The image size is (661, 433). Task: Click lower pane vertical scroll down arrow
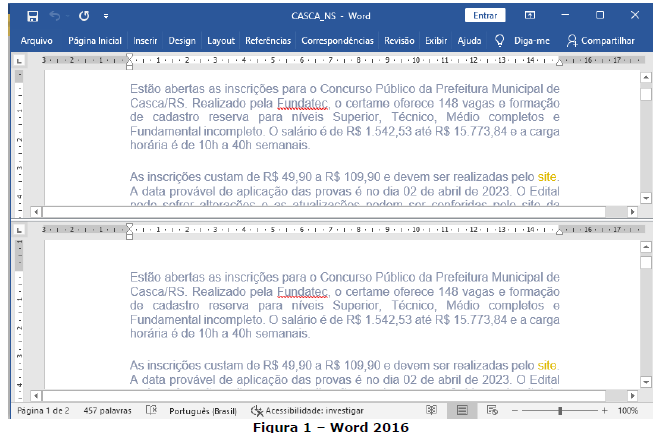click(x=646, y=382)
